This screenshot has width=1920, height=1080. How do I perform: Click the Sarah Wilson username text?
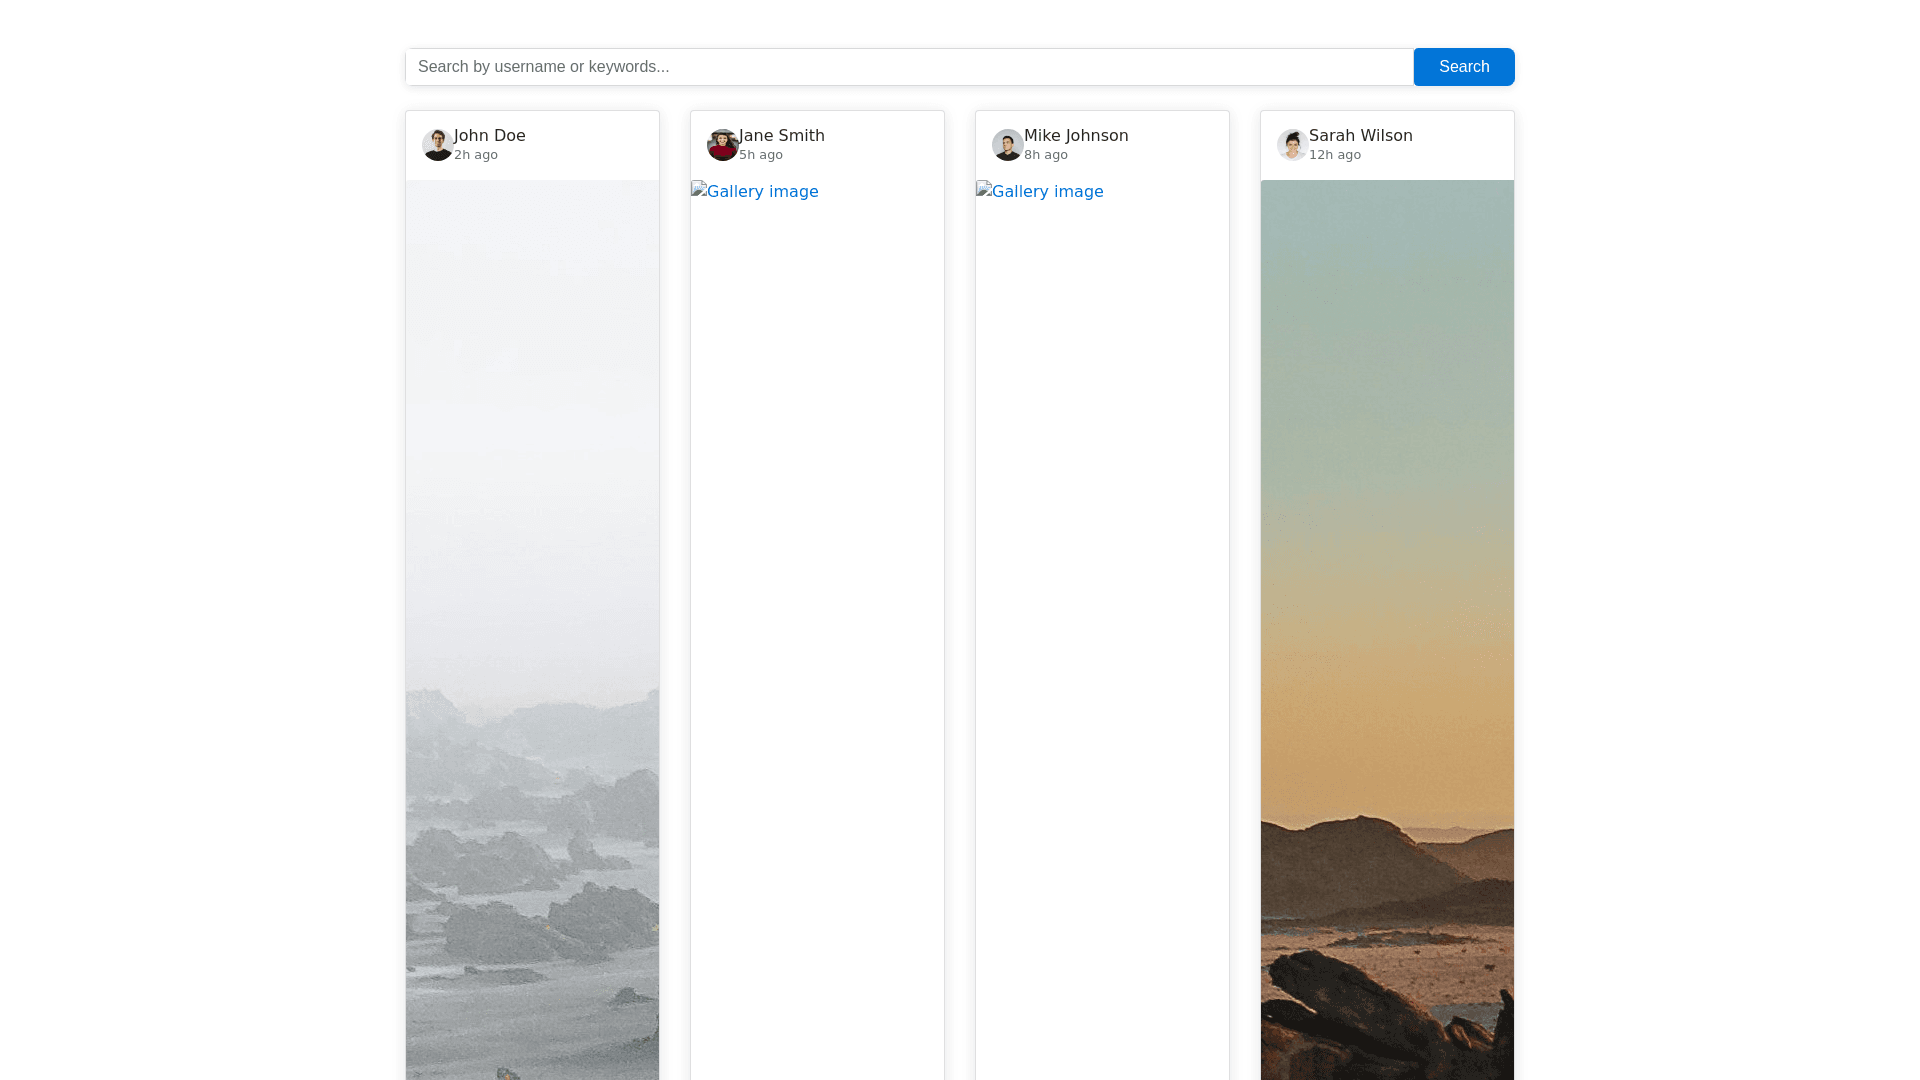(x=1360, y=135)
